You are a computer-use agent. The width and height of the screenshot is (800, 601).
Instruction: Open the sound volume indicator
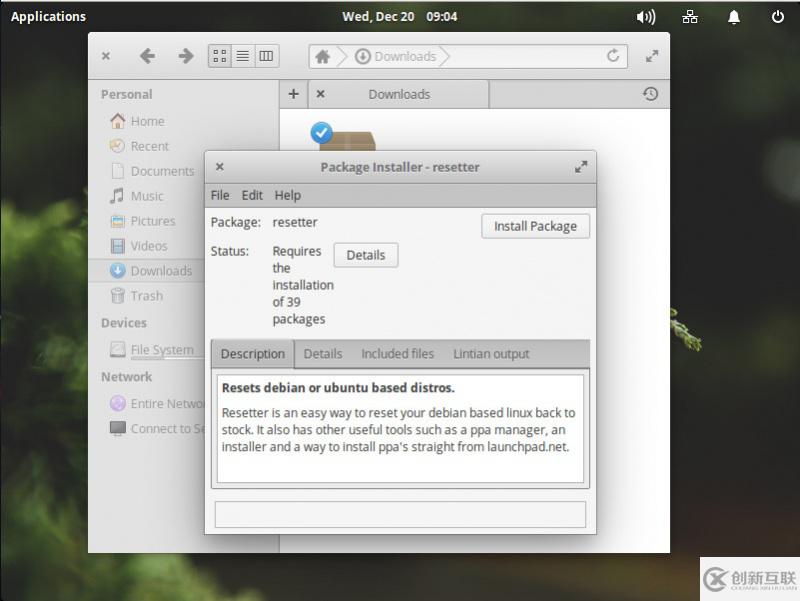tap(645, 17)
